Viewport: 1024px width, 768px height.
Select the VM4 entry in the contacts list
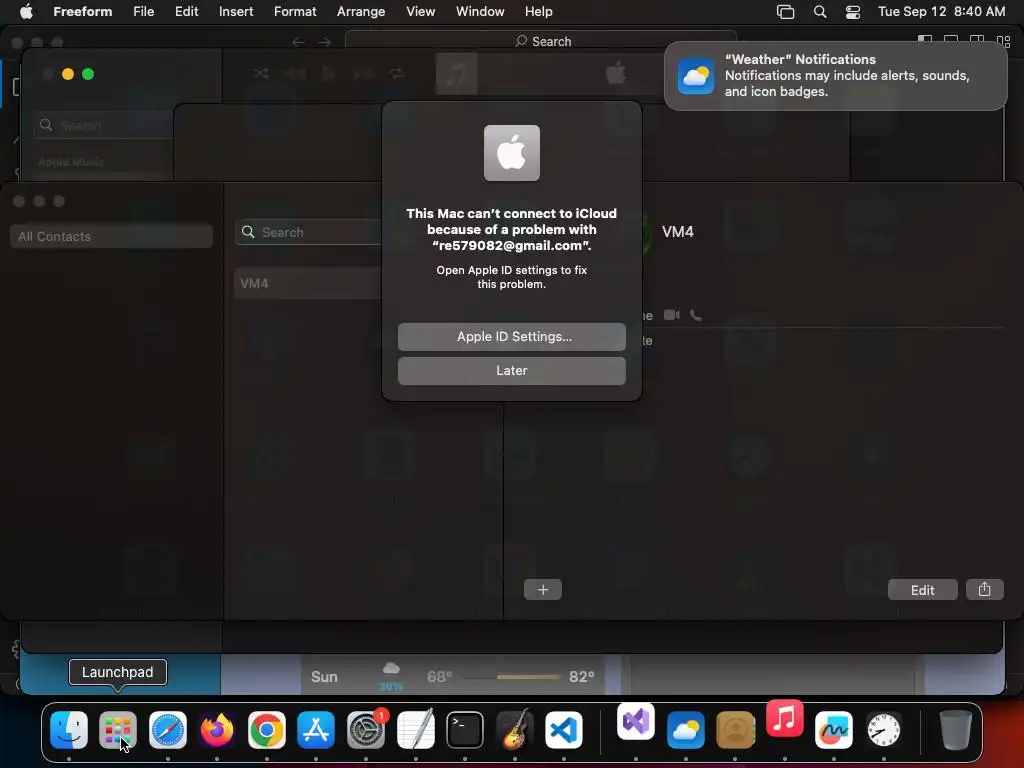(308, 283)
